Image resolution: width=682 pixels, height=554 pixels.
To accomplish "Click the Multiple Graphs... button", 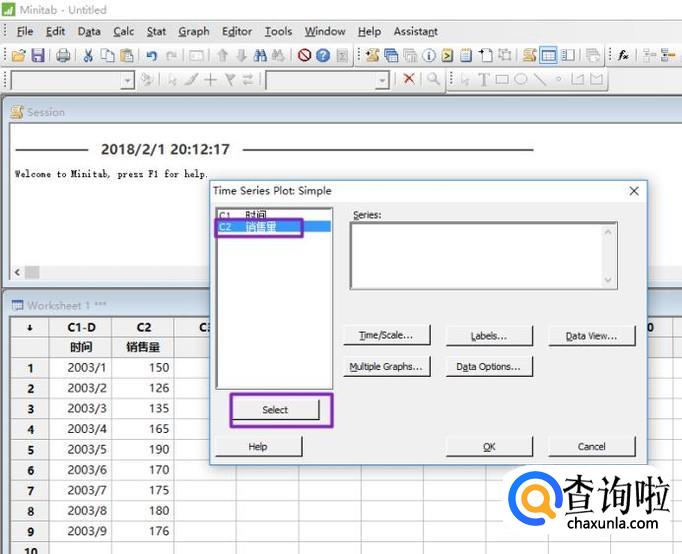I will tap(386, 367).
